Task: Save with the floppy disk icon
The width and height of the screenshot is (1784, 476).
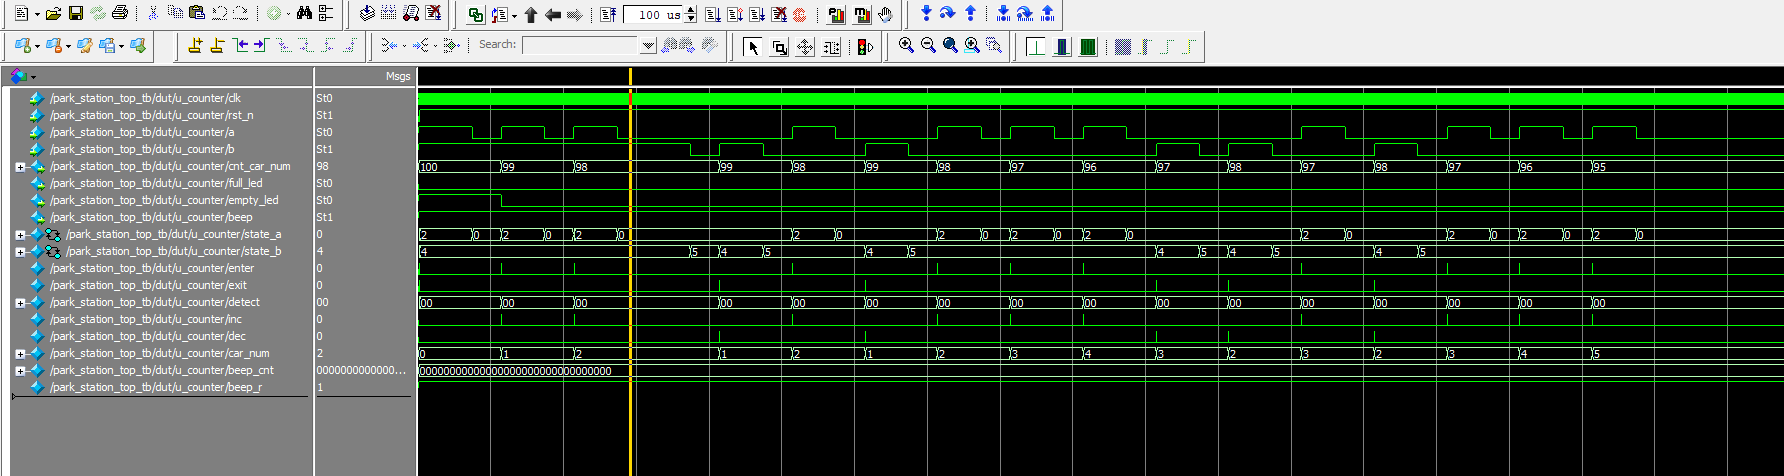Action: (75, 14)
